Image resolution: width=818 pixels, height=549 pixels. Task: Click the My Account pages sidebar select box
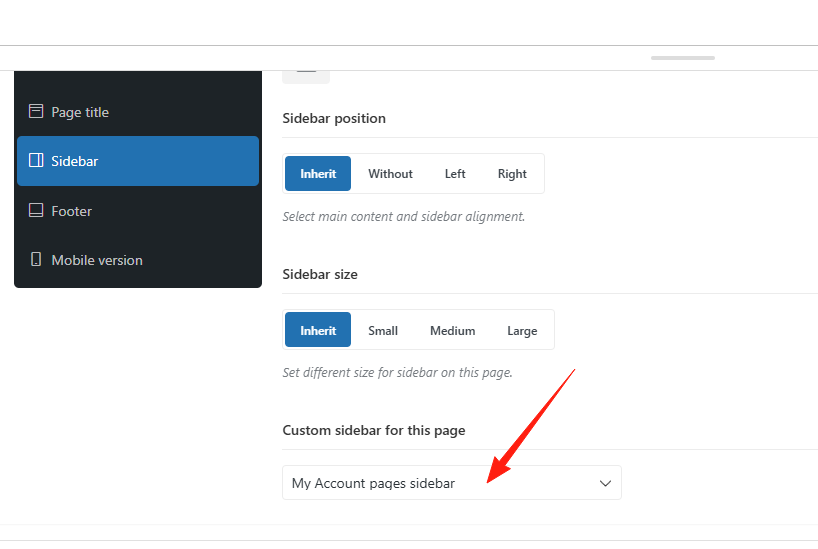click(440, 483)
